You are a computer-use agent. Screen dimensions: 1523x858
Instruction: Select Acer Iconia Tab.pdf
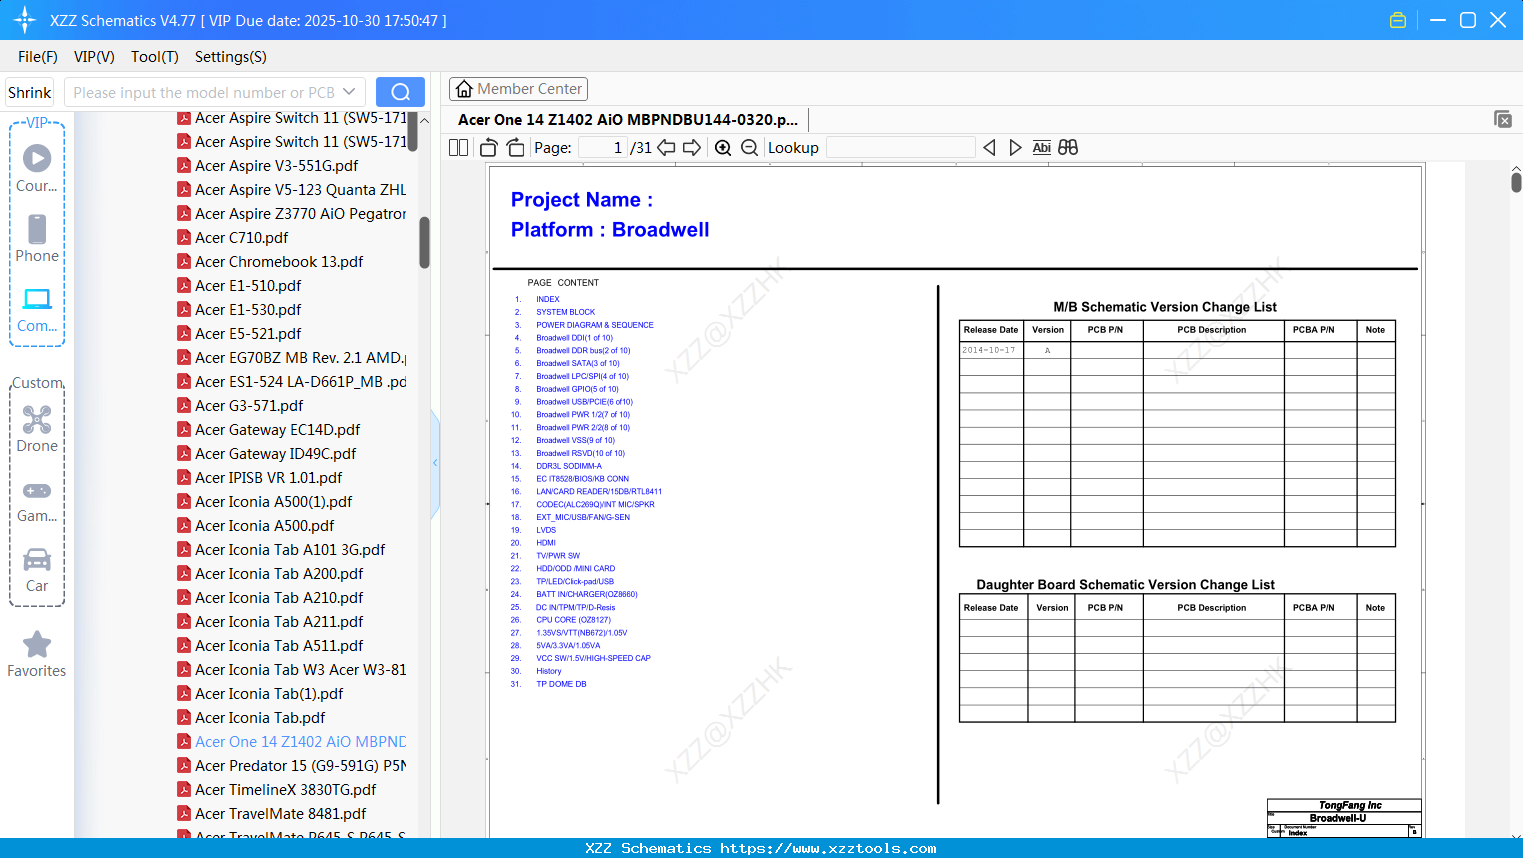point(260,718)
